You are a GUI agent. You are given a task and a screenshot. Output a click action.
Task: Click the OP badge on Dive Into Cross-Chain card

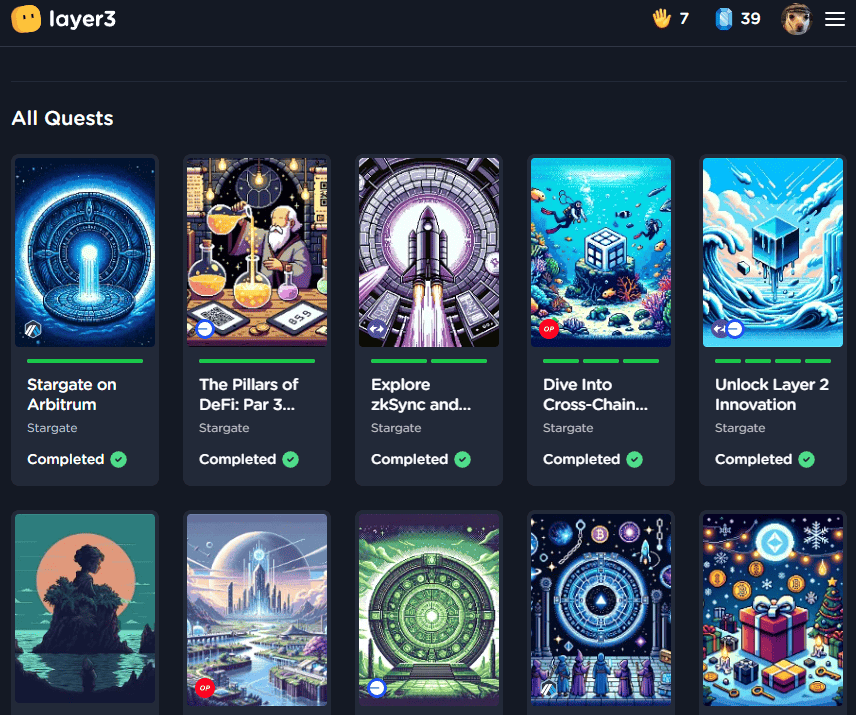pyautogui.click(x=549, y=327)
